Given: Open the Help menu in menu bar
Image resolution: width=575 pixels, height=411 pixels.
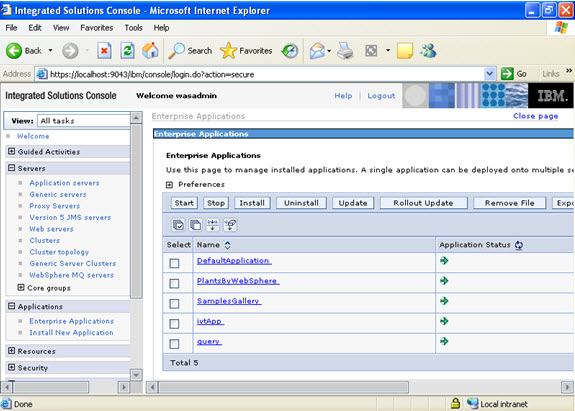Looking at the screenshot, I should [x=161, y=28].
